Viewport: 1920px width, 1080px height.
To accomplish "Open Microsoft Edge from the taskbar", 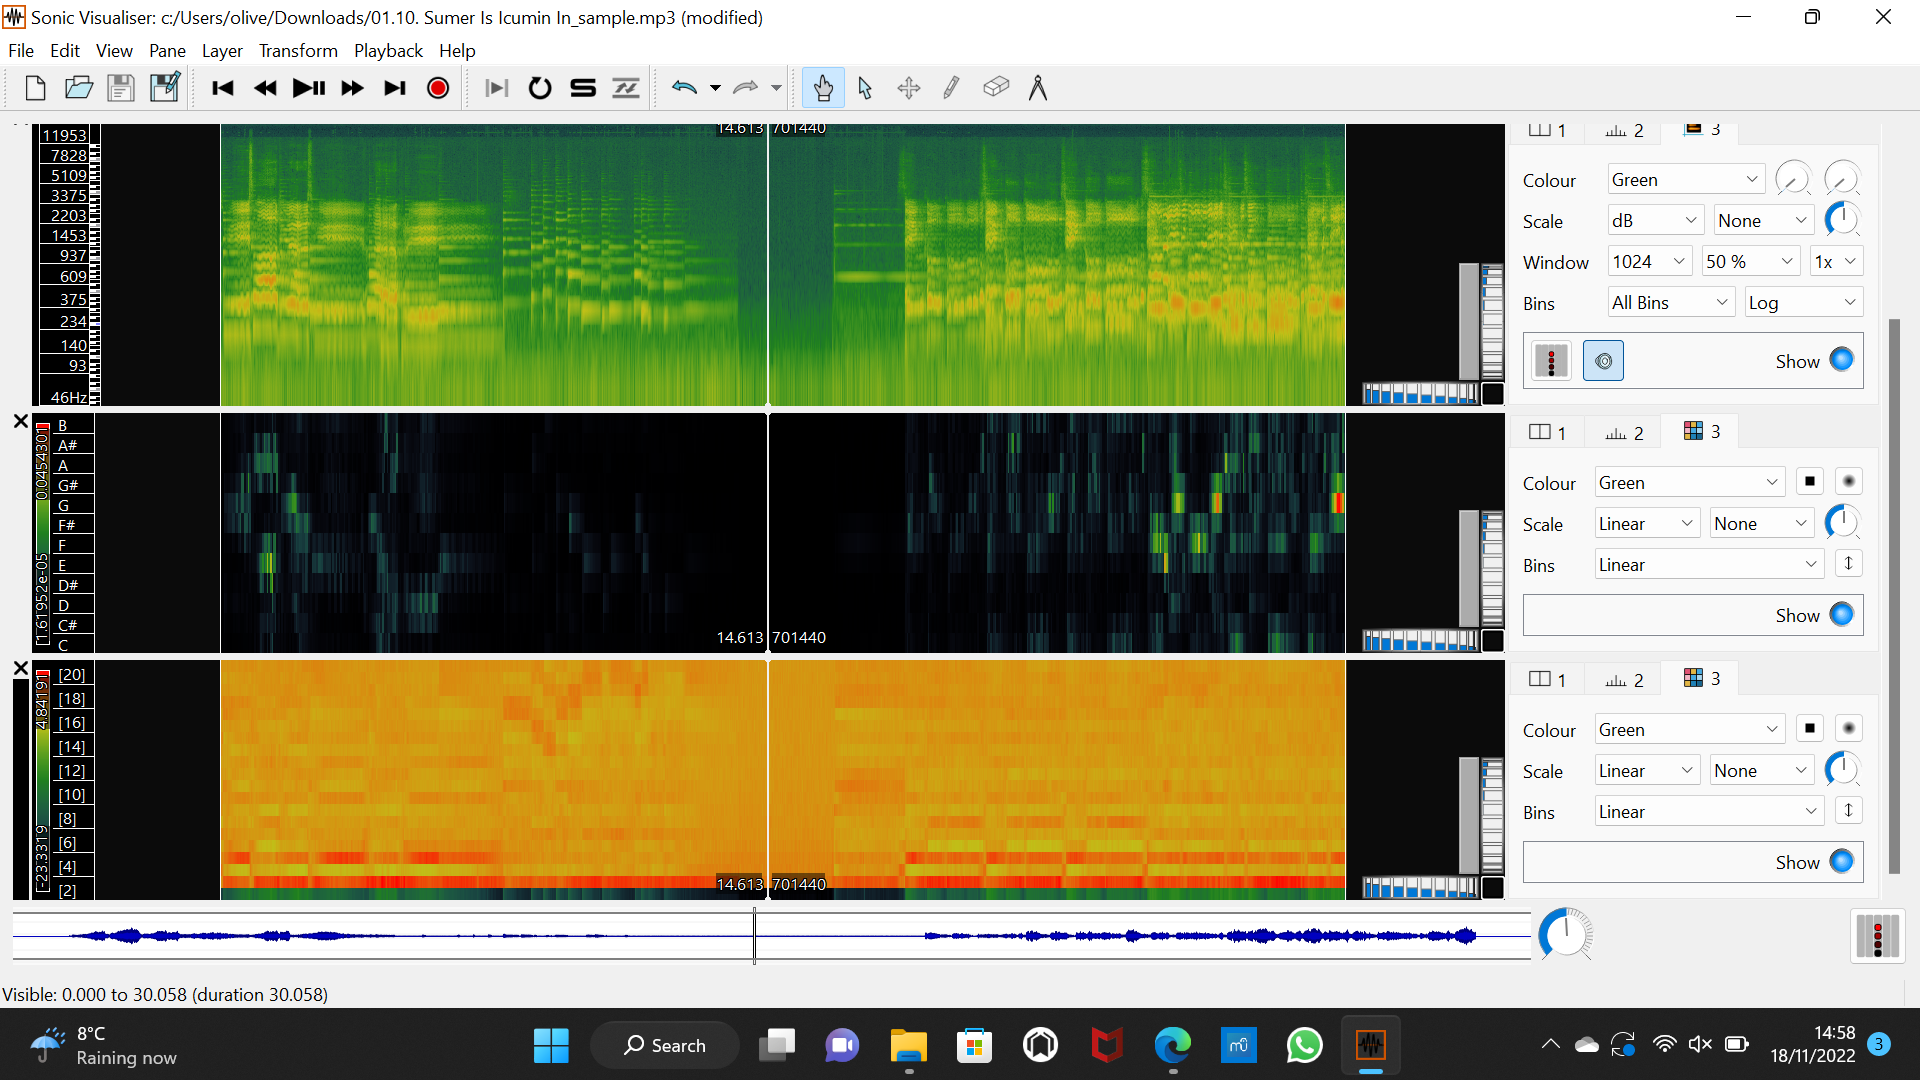I will click(1172, 1046).
